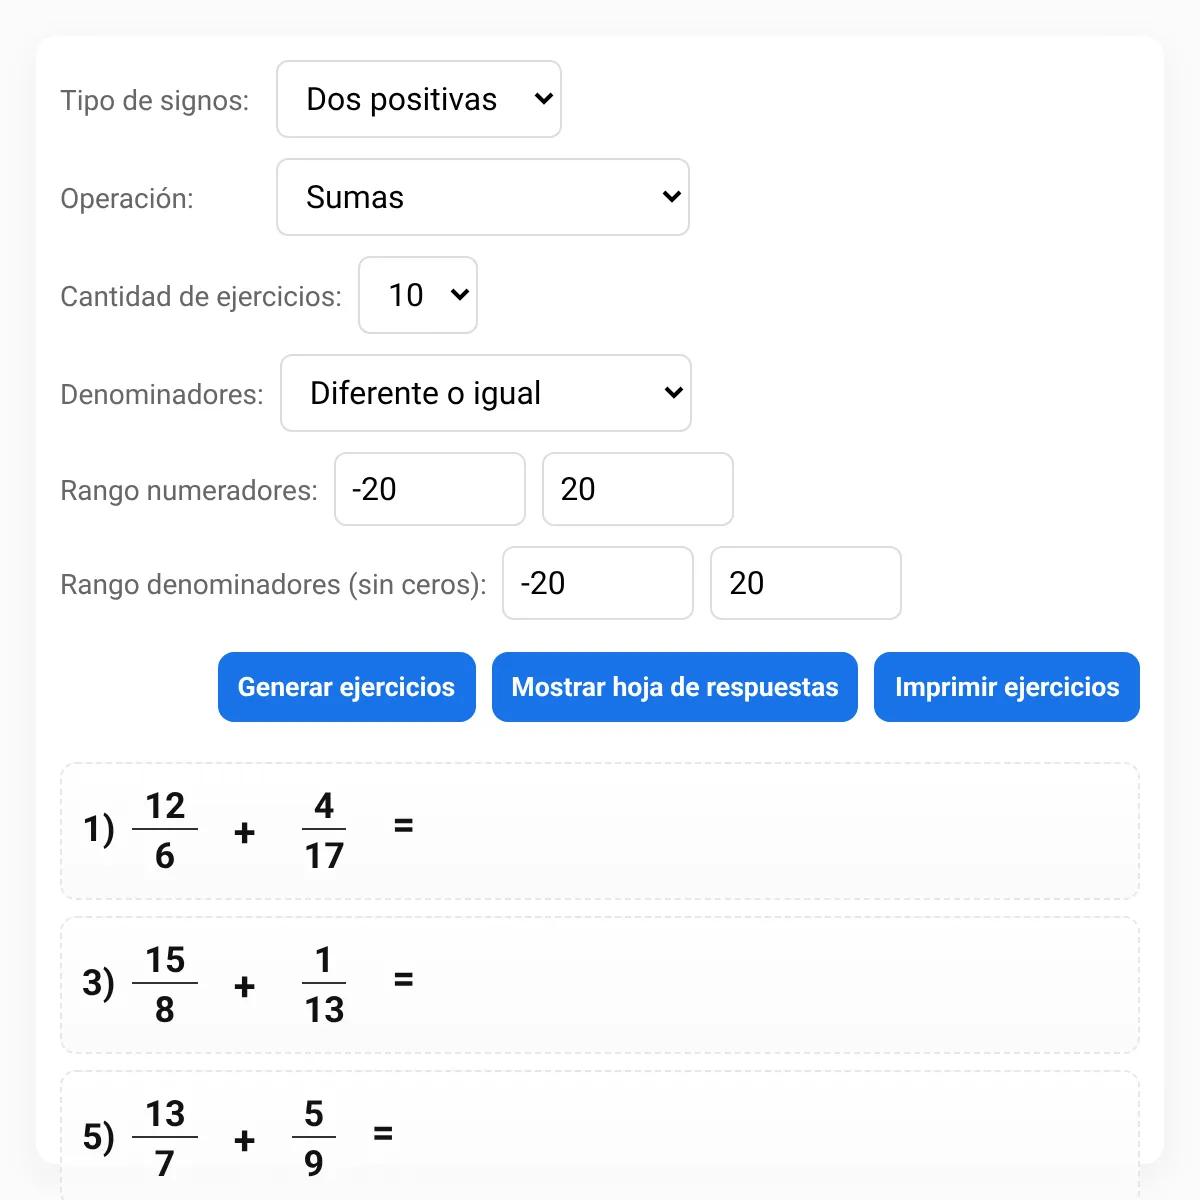The height and width of the screenshot is (1200, 1200).
Task: Click Imprimir ejercicios button
Action: [x=1007, y=687]
